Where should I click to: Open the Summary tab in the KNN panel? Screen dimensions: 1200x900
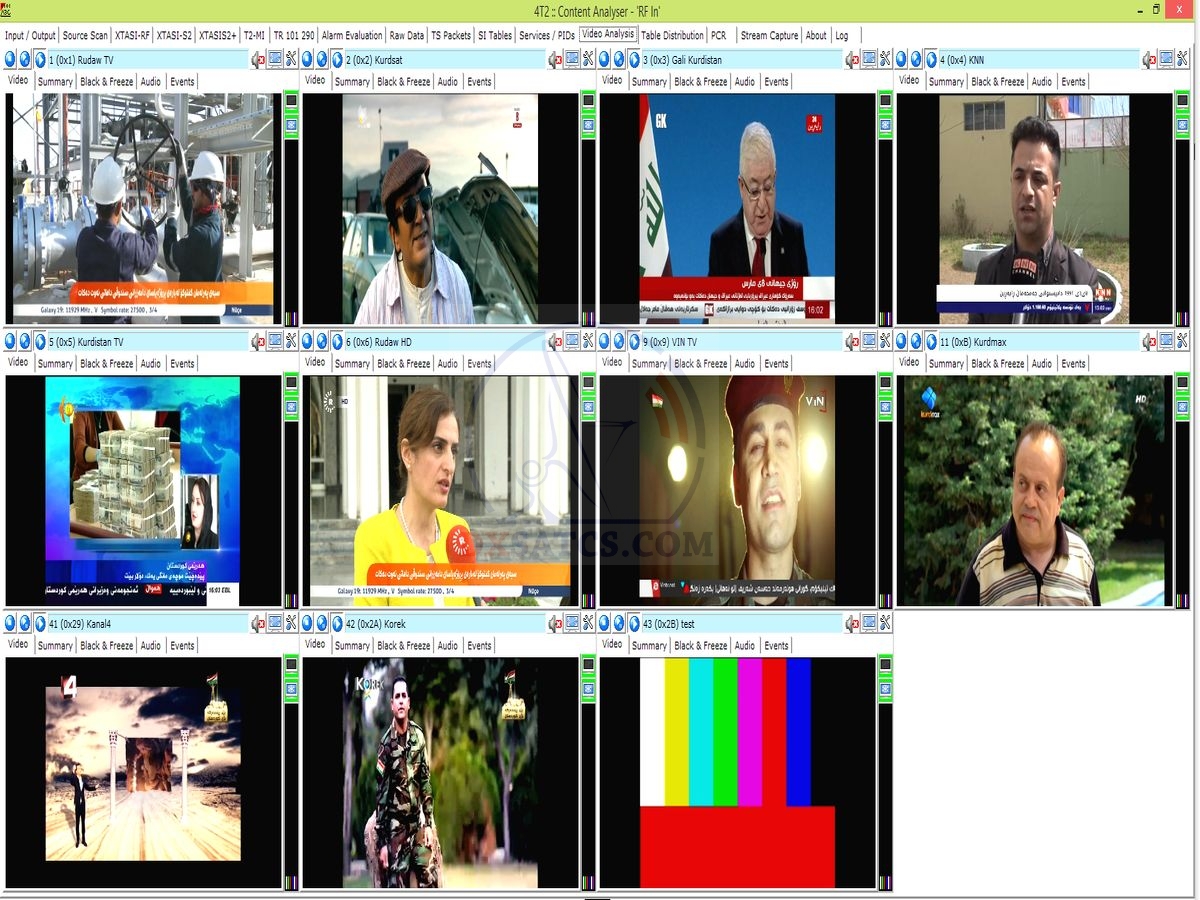[x=946, y=82]
